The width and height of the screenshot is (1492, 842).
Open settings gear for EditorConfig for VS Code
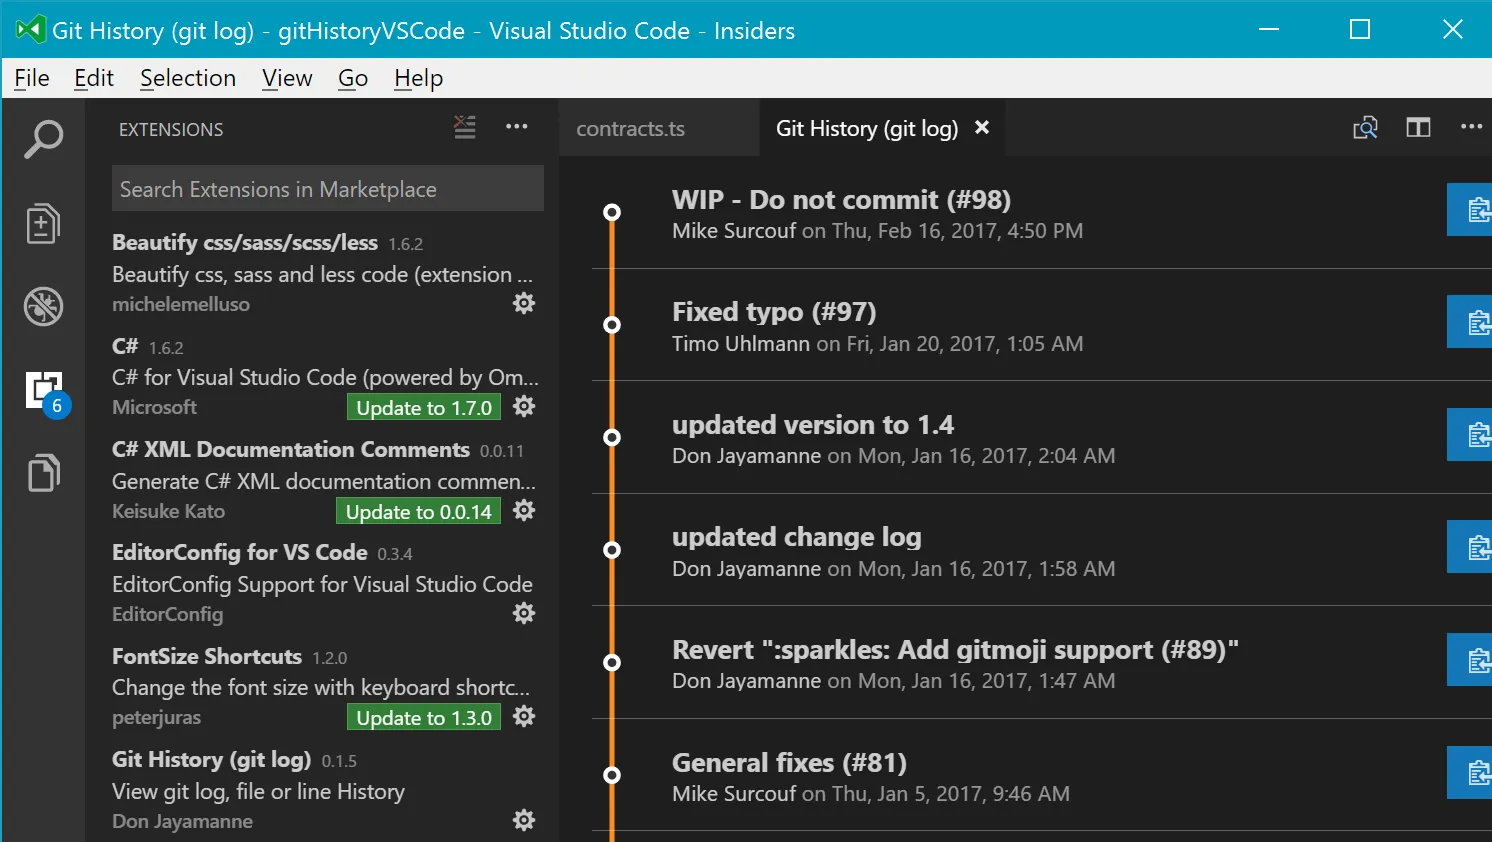[523, 613]
